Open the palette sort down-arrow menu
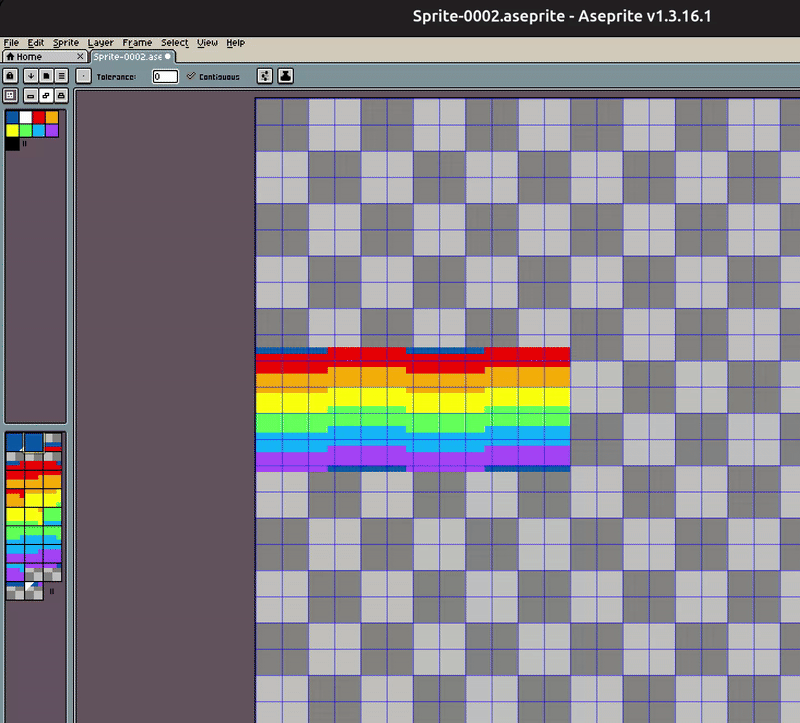The image size is (800, 723). [x=32, y=76]
